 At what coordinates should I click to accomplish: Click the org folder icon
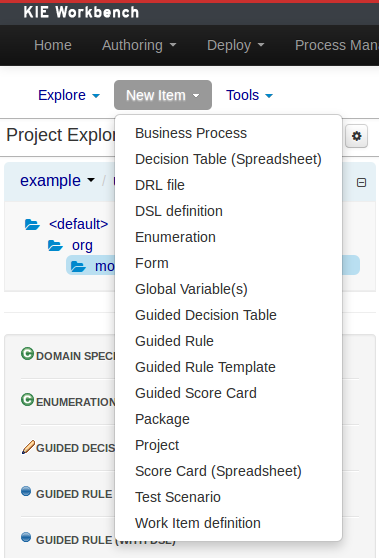pyautogui.click(x=55, y=245)
